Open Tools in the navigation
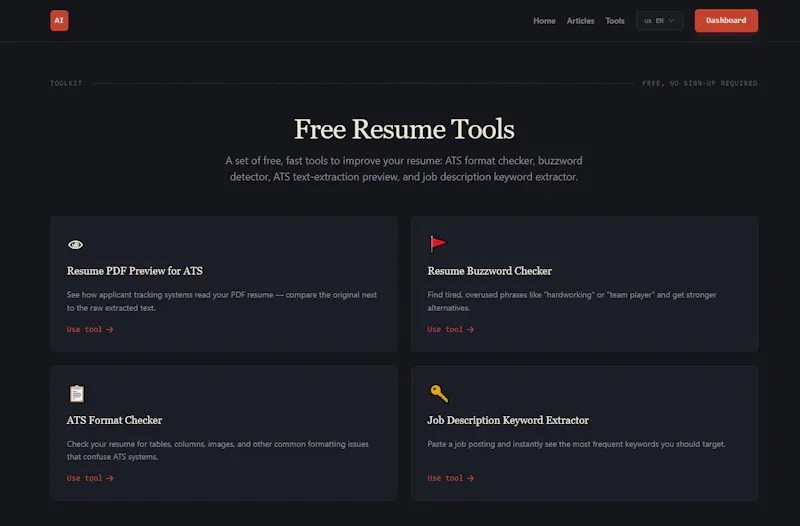 (615, 21)
